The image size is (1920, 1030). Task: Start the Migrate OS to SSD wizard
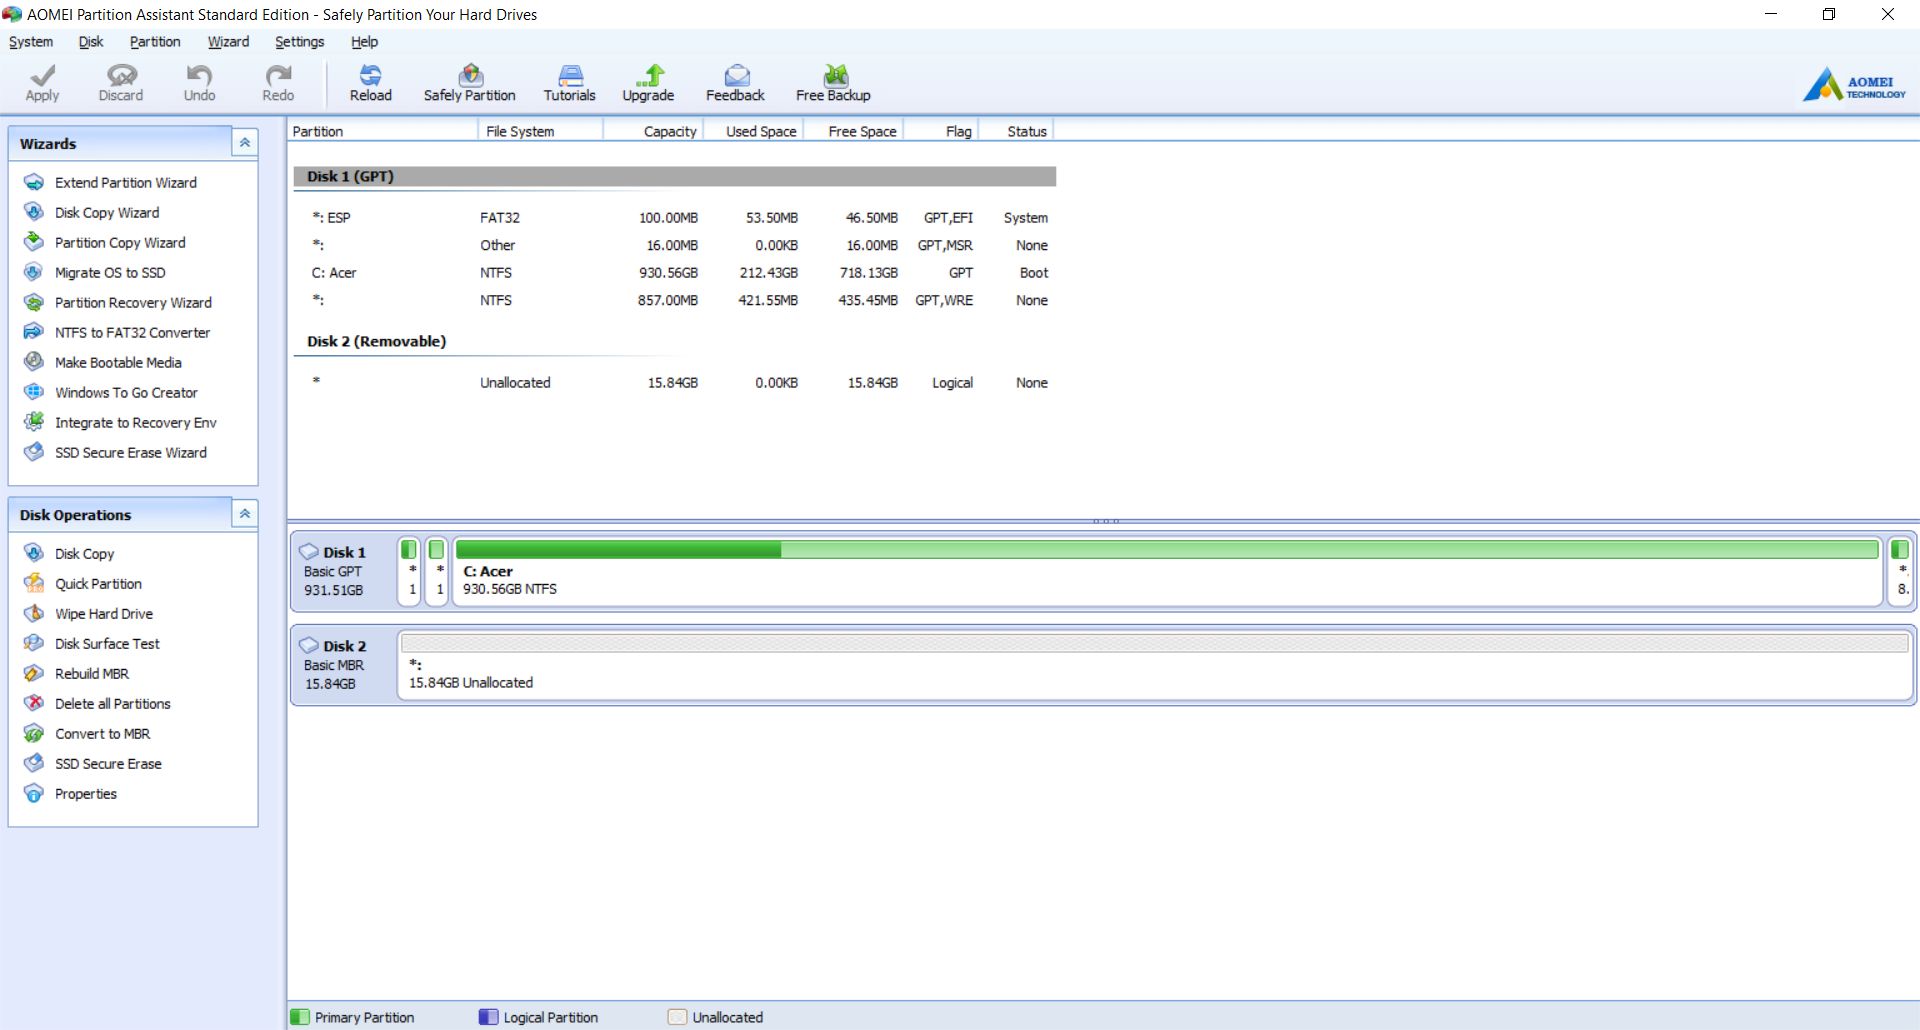tap(110, 273)
